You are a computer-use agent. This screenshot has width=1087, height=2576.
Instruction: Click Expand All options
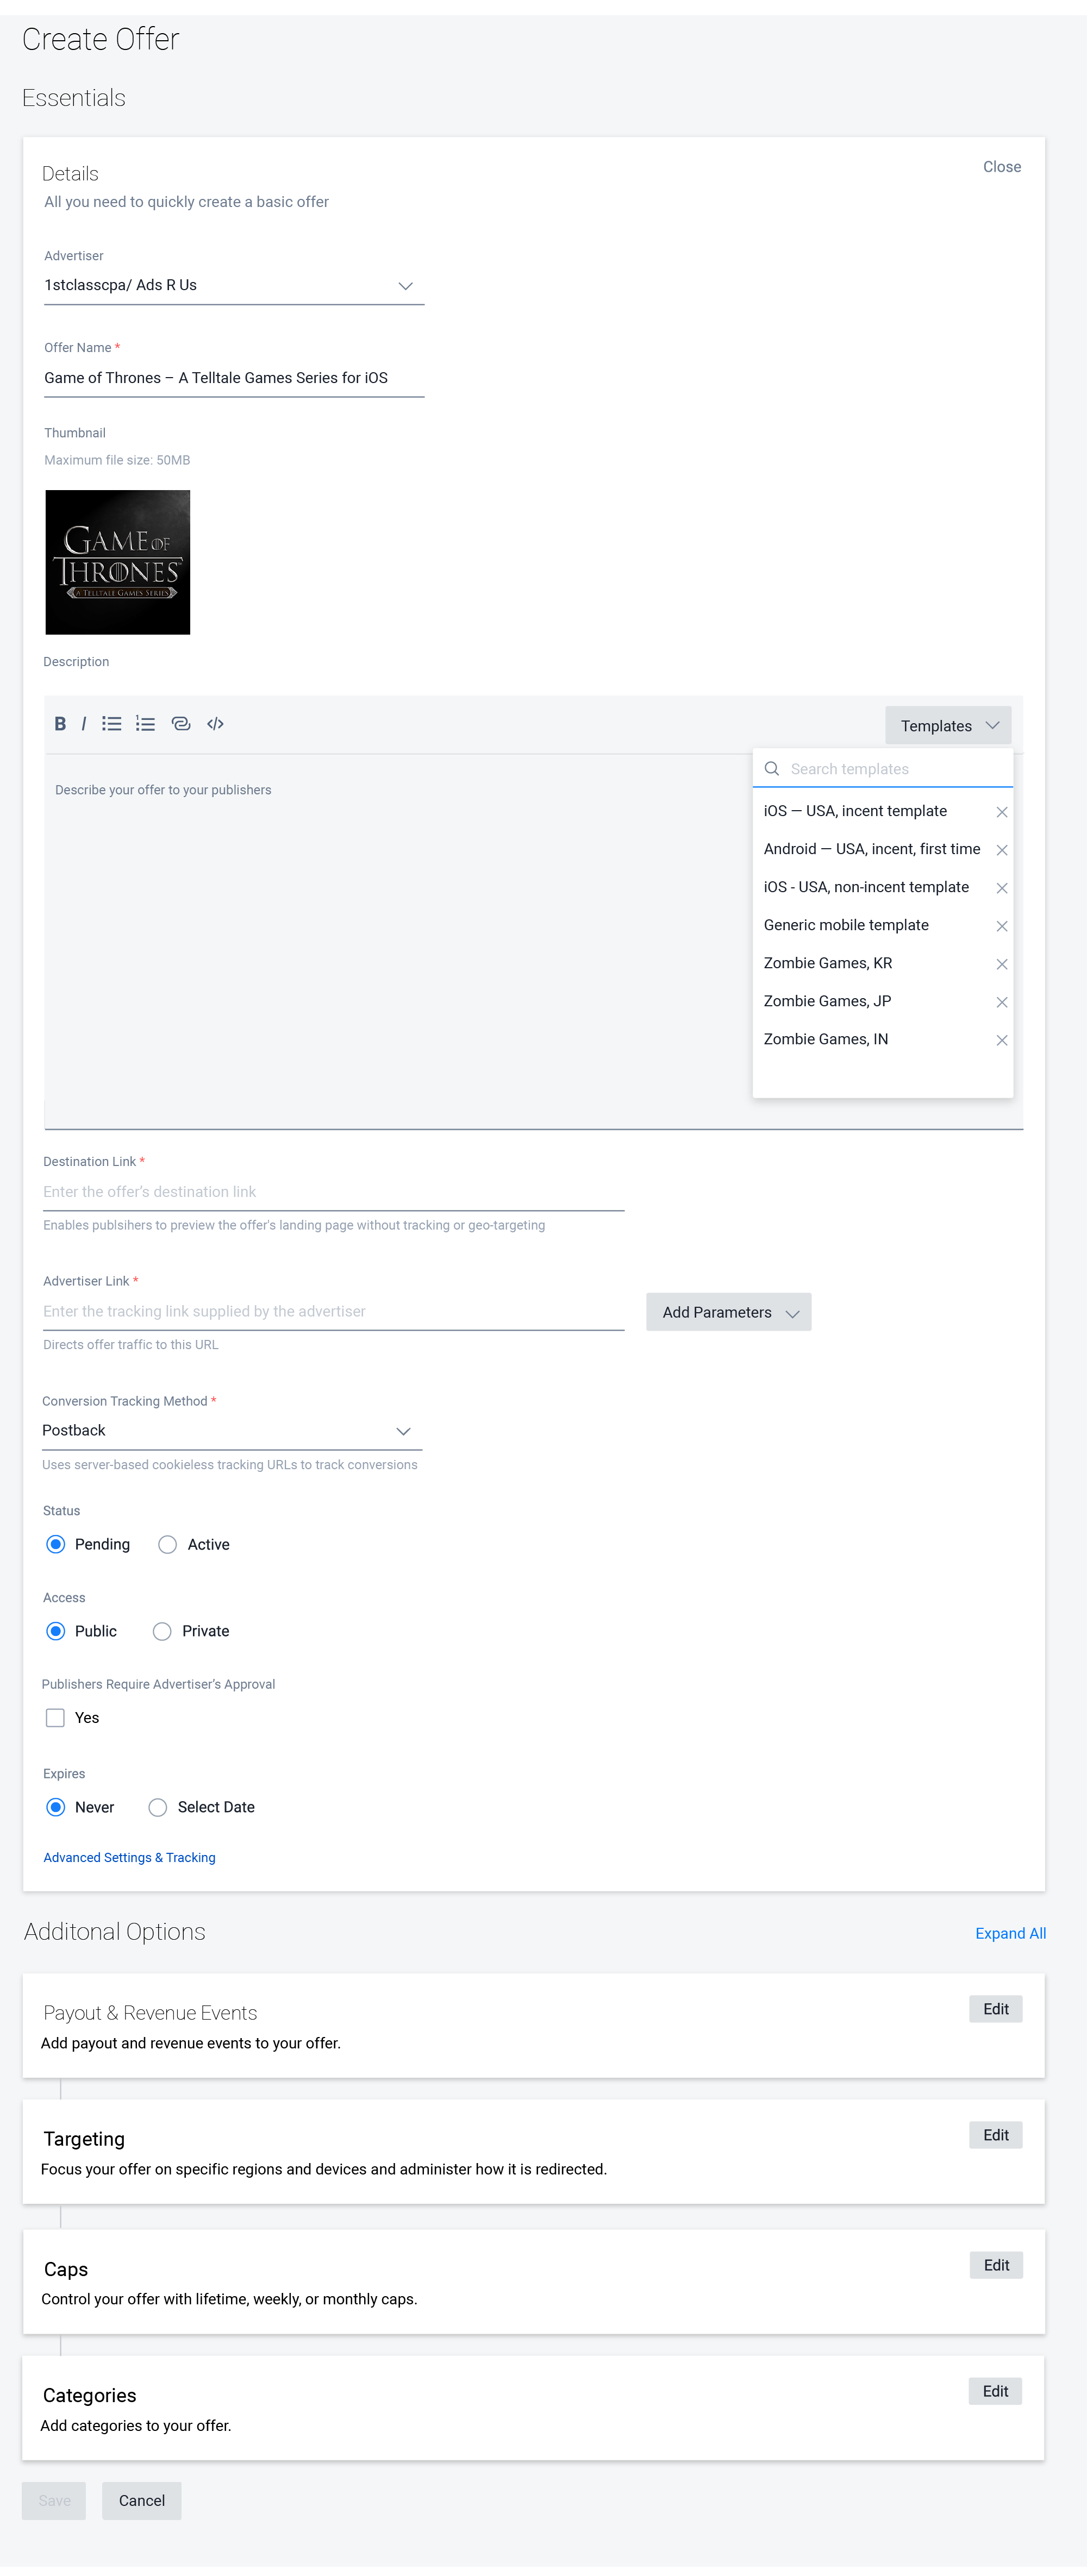coord(1011,1934)
